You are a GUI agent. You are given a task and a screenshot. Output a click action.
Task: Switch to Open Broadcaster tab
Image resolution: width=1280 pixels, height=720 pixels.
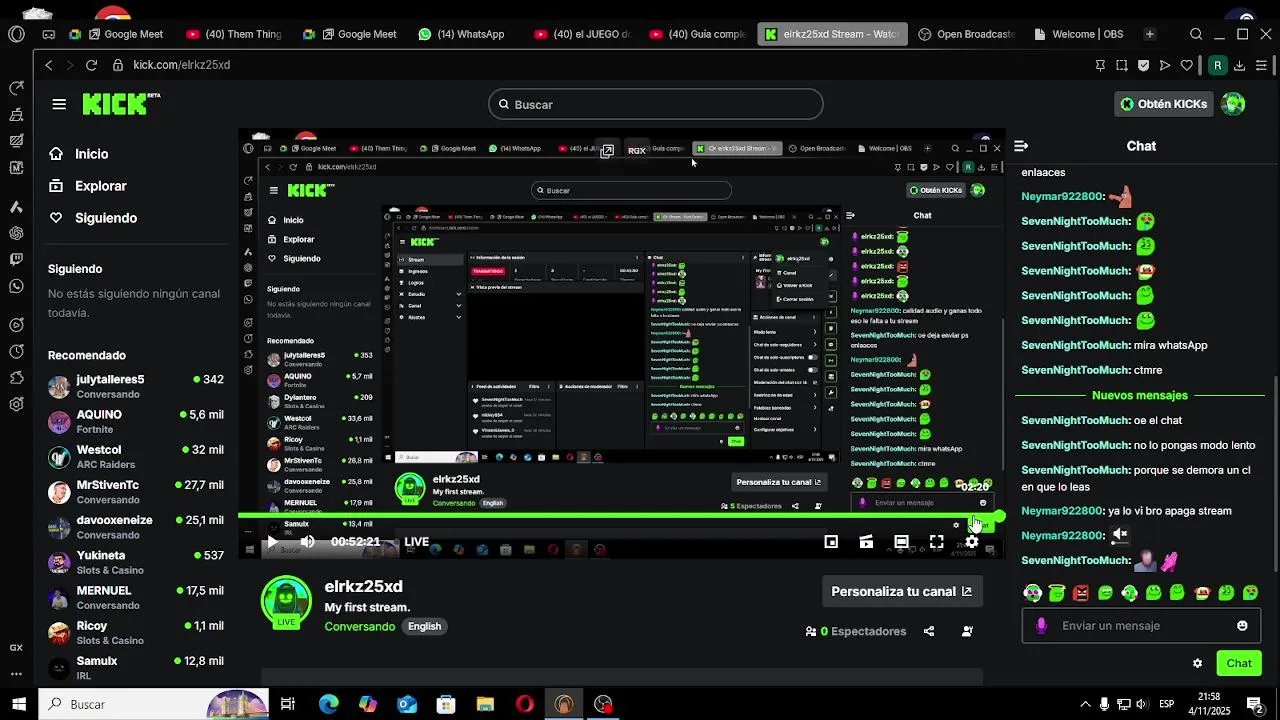click(966, 34)
